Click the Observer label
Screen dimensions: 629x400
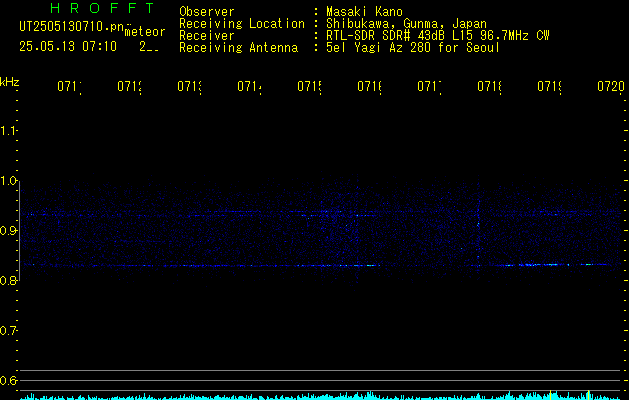[207, 11]
